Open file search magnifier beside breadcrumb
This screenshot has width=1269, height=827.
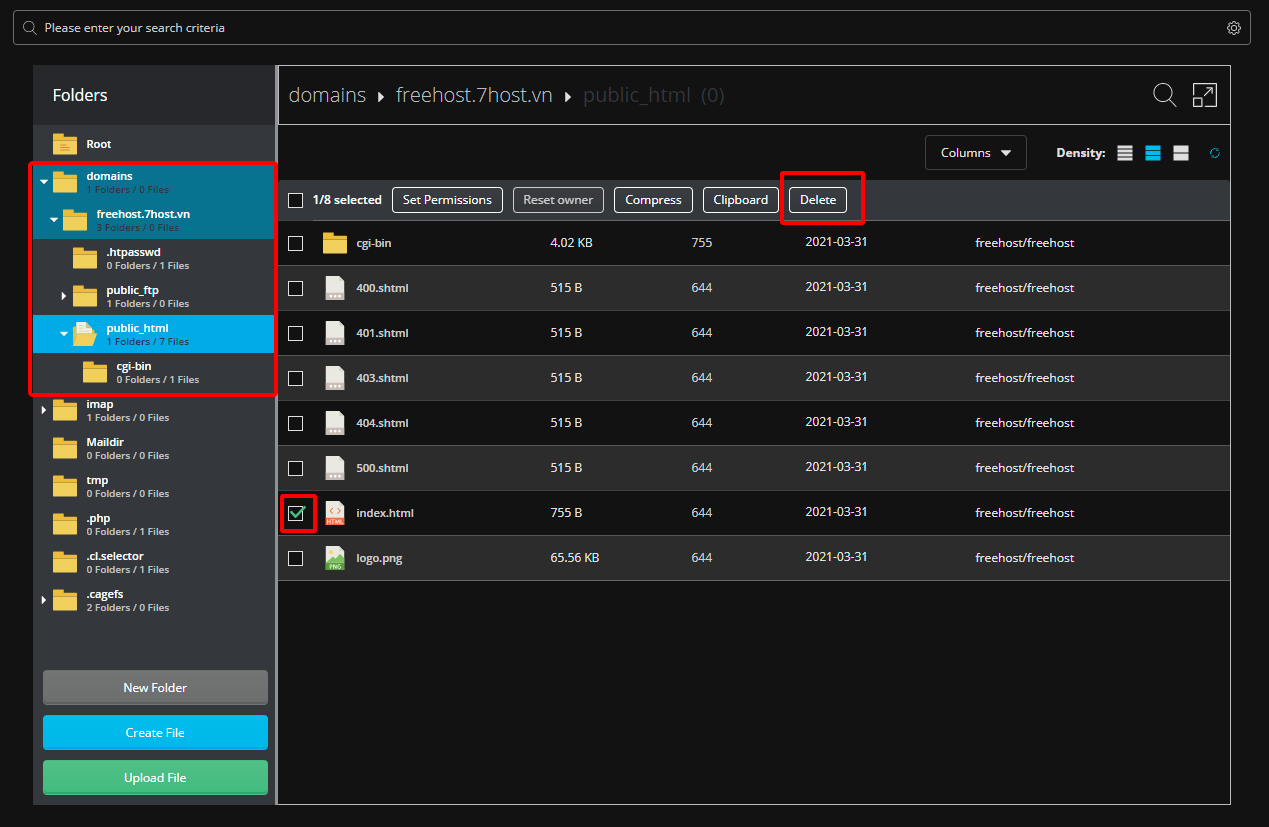coord(1164,95)
